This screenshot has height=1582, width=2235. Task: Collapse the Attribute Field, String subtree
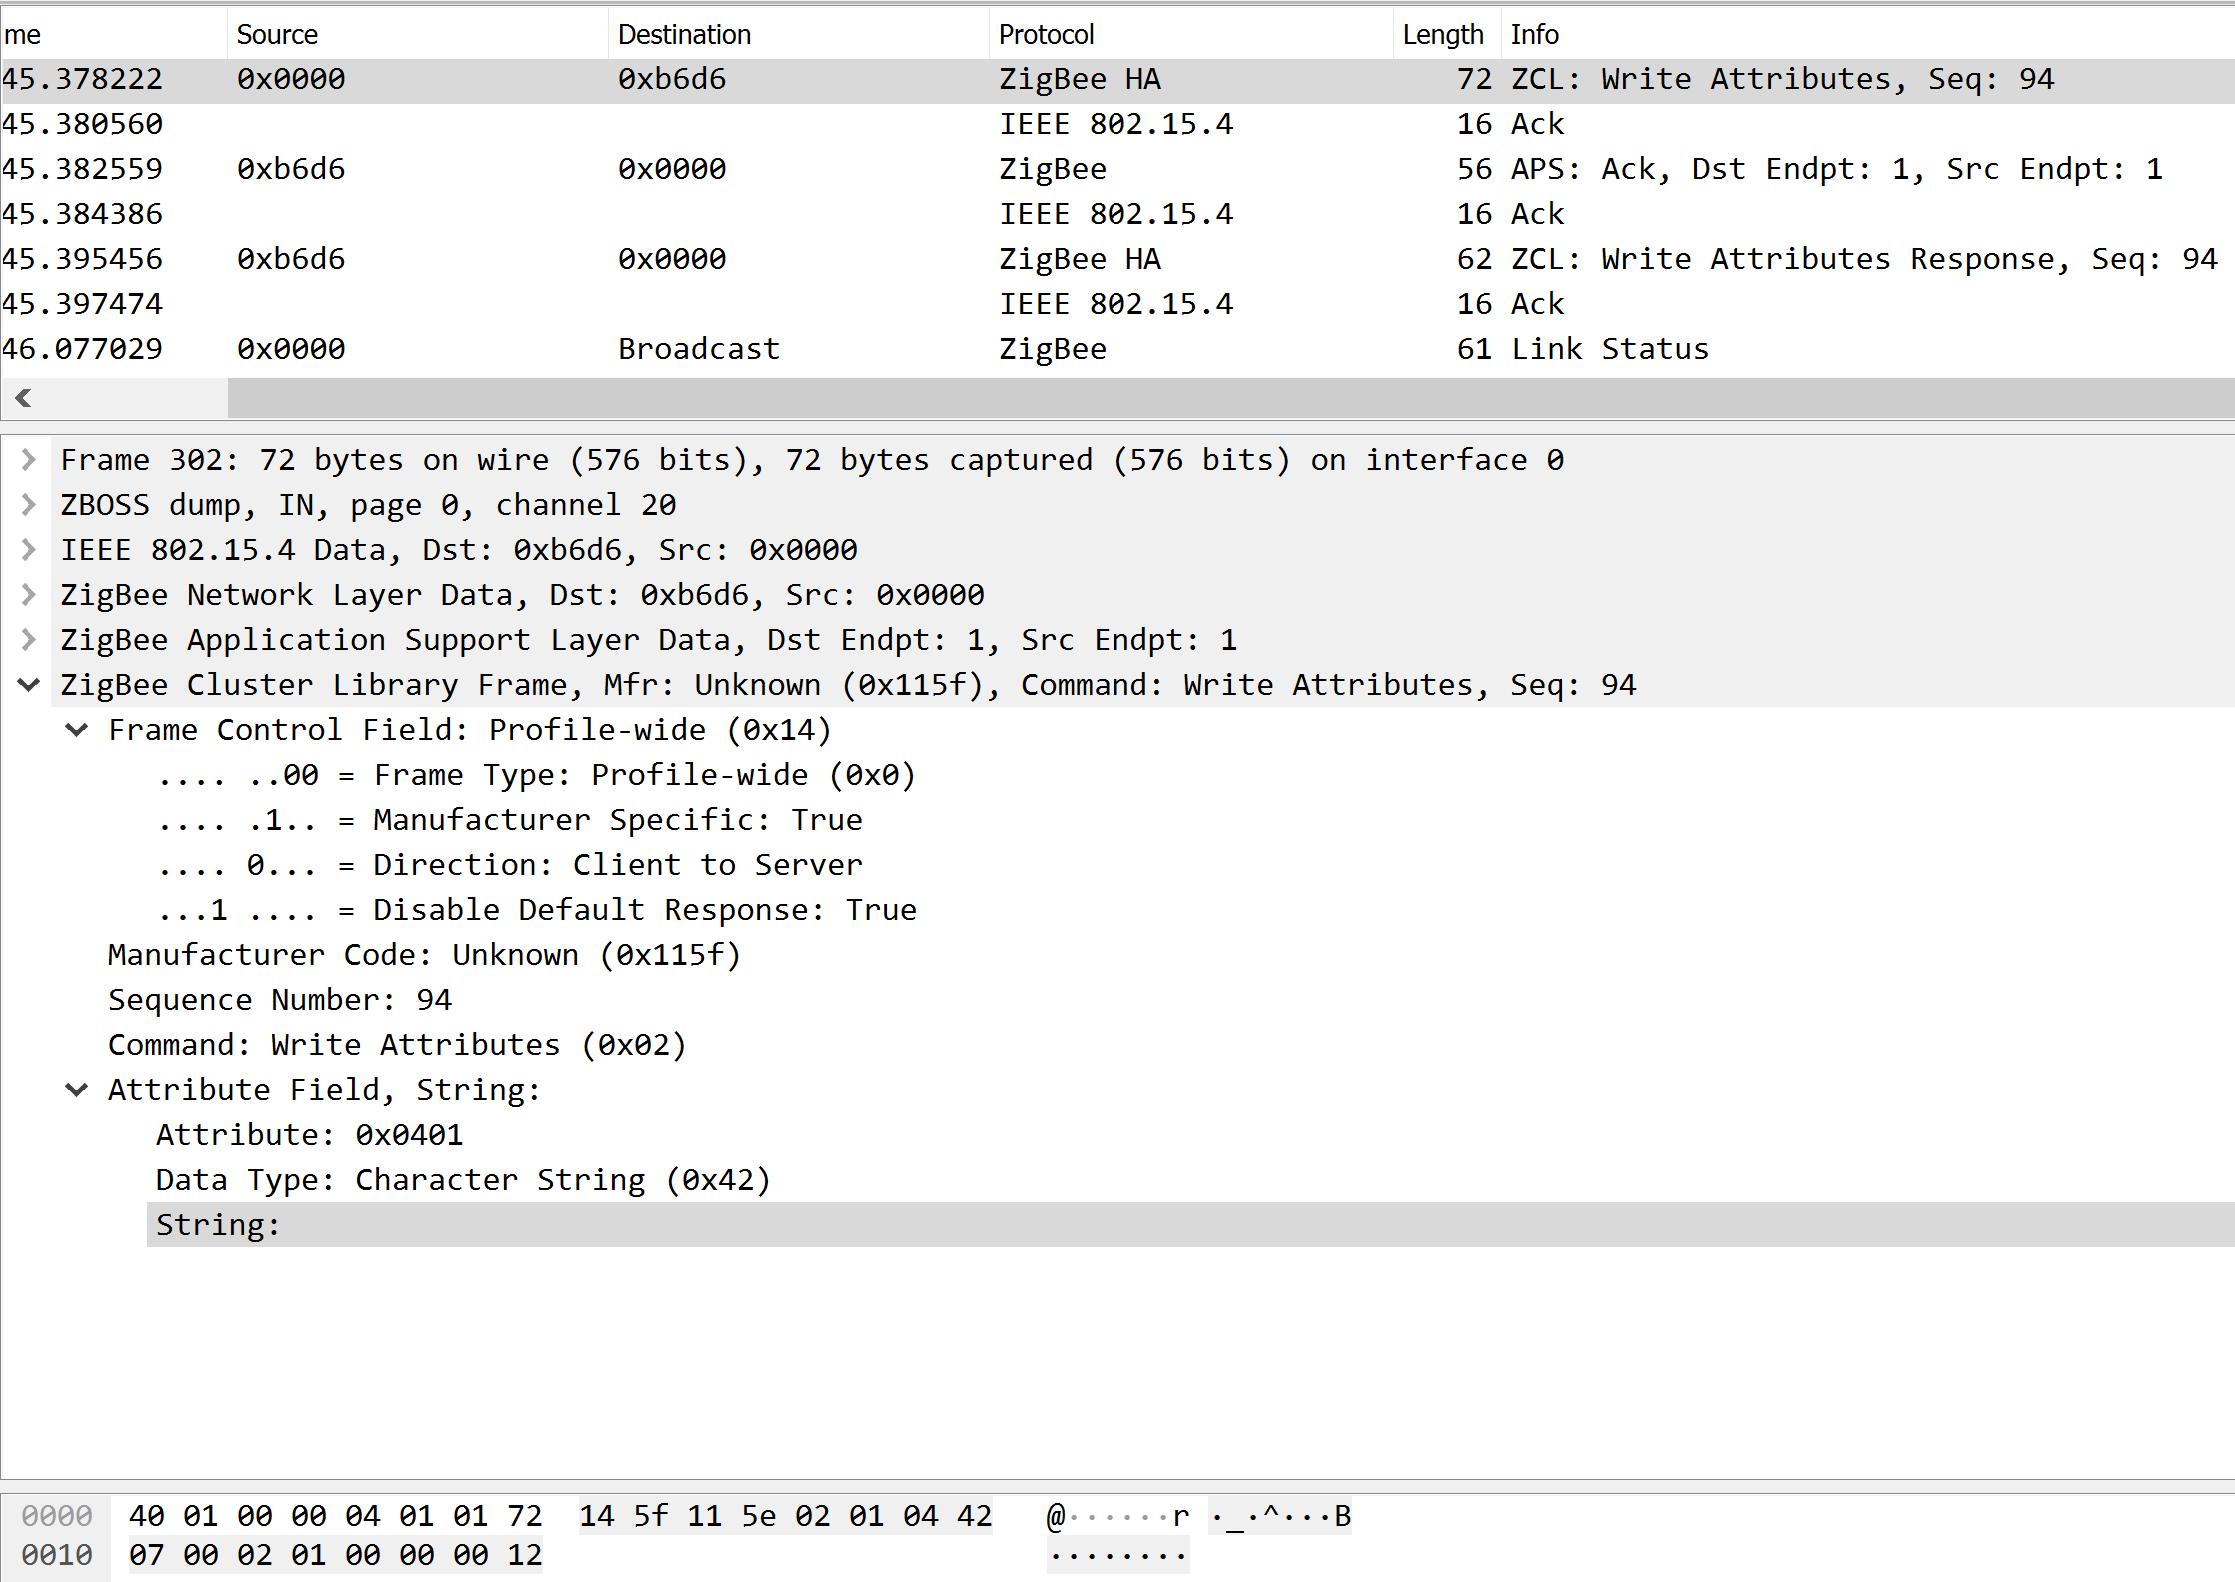click(77, 1090)
